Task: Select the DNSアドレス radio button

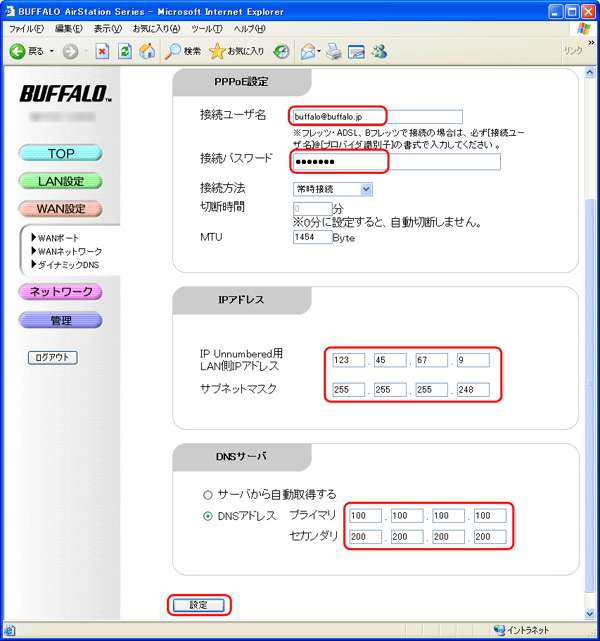Action: pos(208,516)
